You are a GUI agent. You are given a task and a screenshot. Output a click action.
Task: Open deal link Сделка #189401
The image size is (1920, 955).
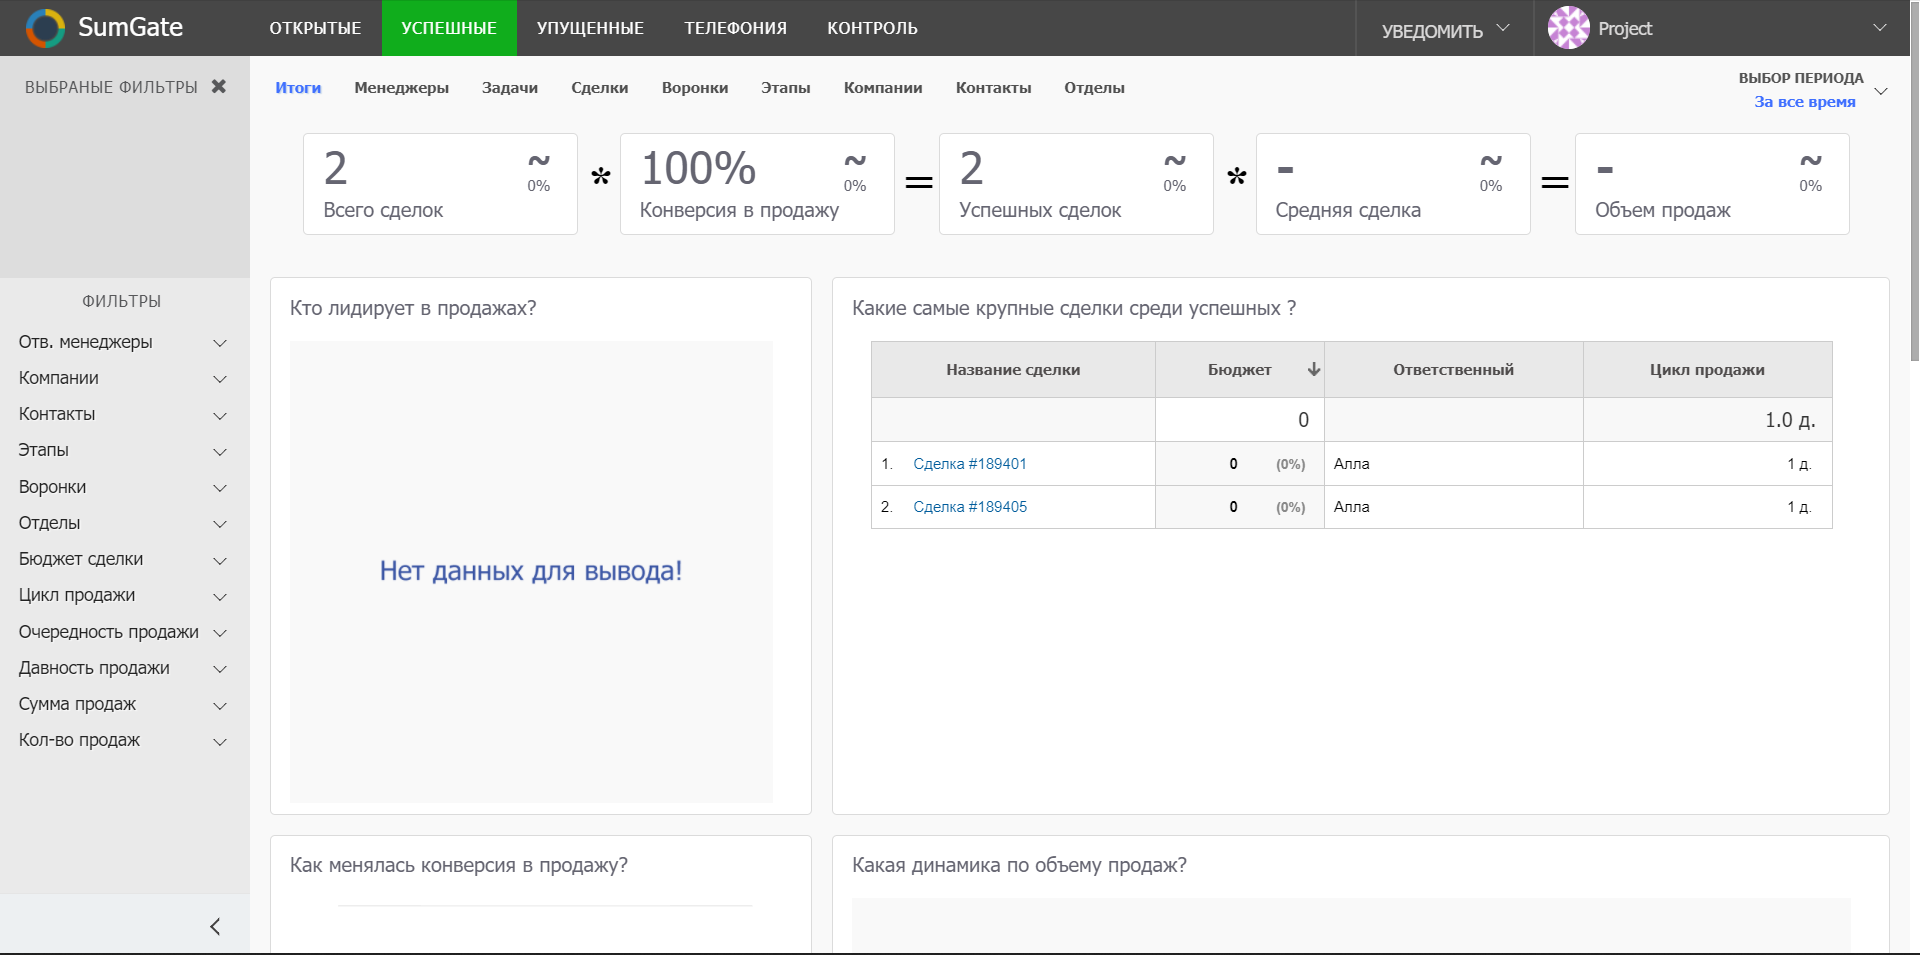tap(970, 464)
